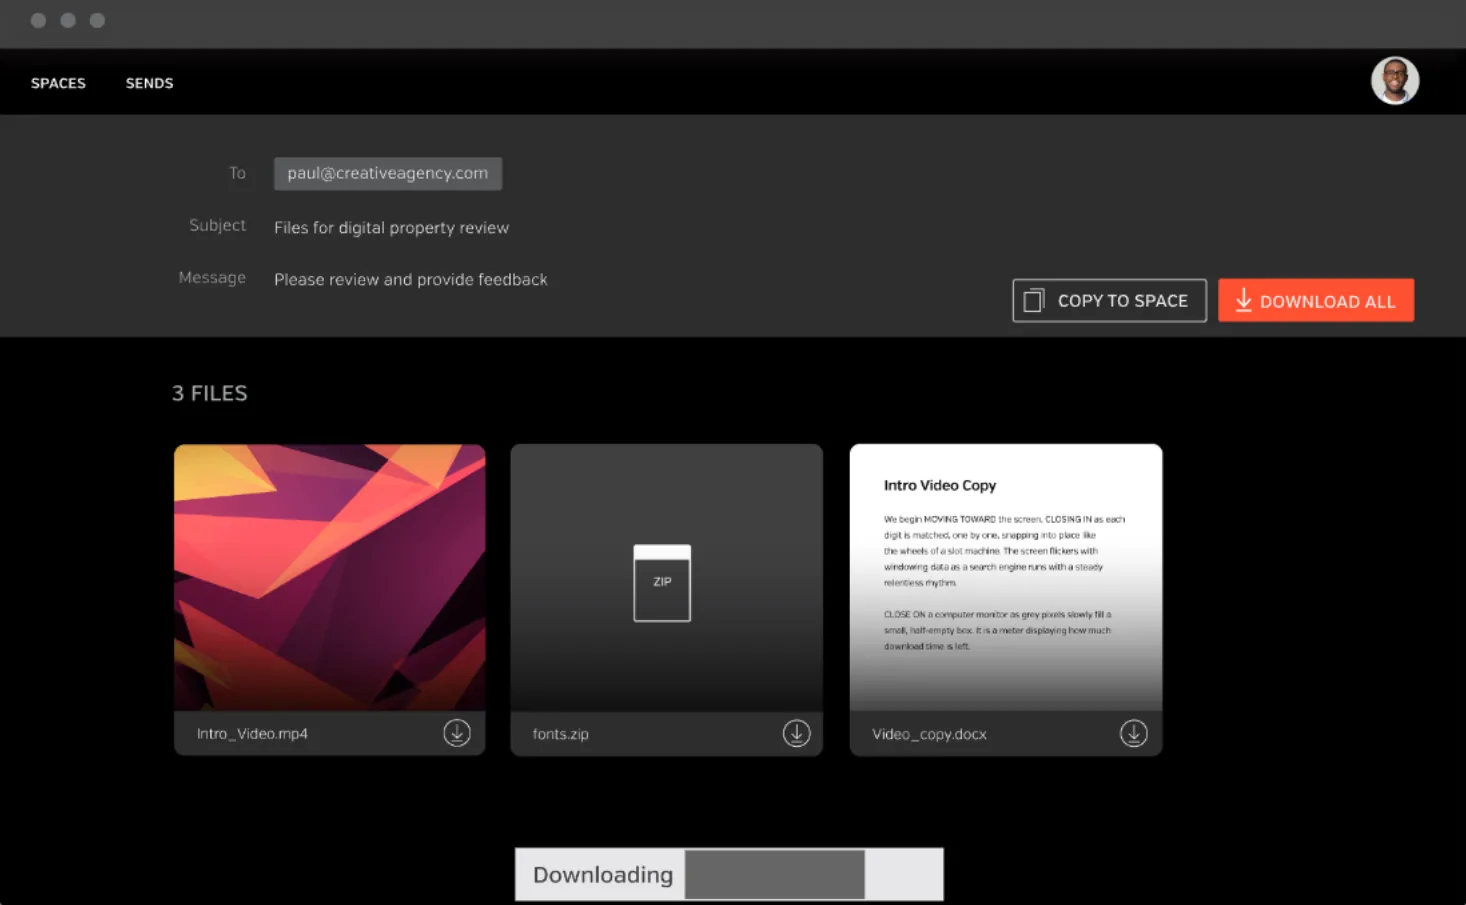Click the 3 FILES heading
This screenshot has height=905, width=1466.
pyautogui.click(x=210, y=393)
